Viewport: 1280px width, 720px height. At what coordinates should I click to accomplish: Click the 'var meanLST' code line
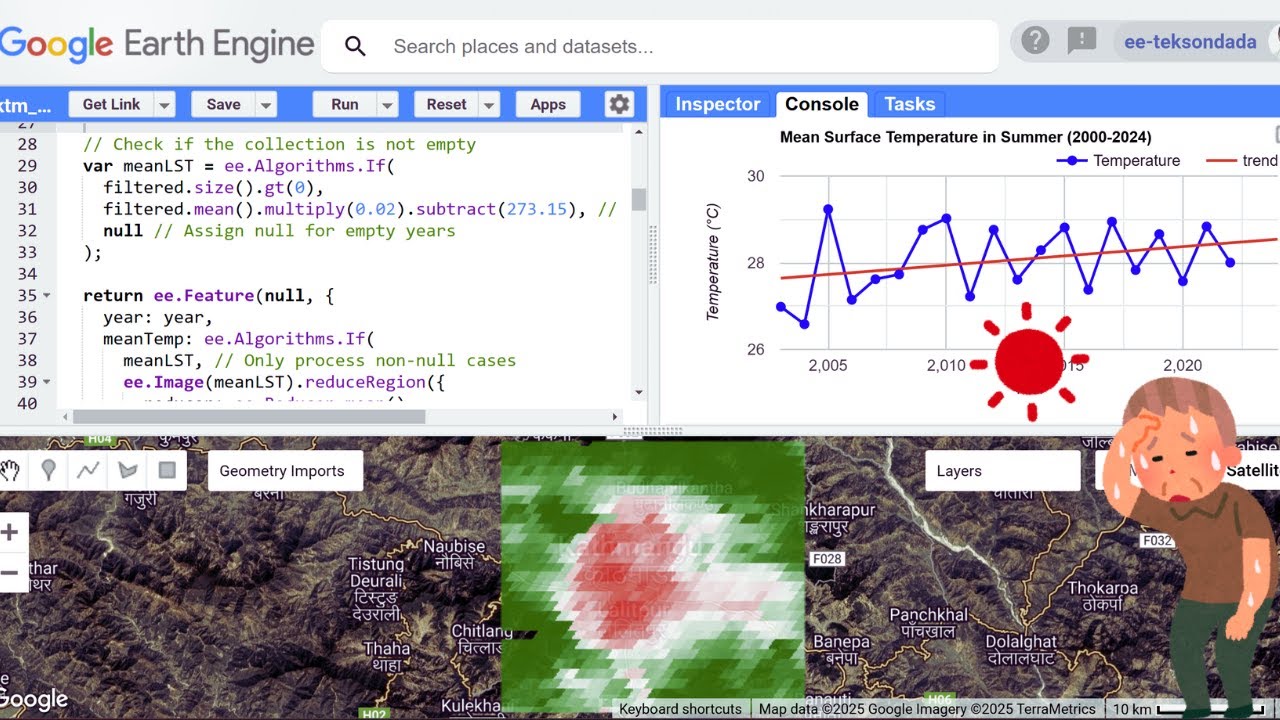[x=239, y=166]
